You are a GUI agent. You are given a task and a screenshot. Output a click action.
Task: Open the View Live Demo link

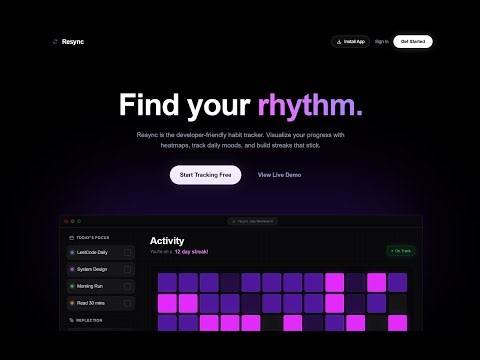point(279,175)
